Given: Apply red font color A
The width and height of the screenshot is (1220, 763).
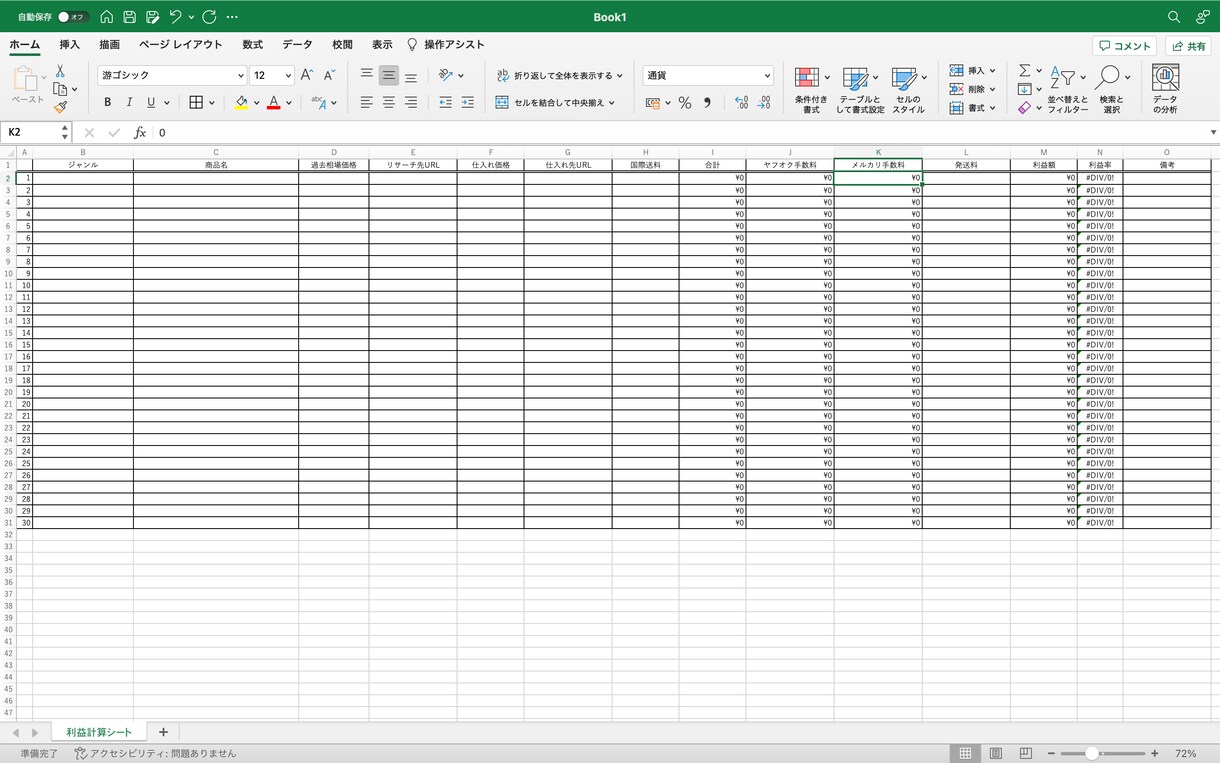Looking at the screenshot, I should (x=273, y=102).
